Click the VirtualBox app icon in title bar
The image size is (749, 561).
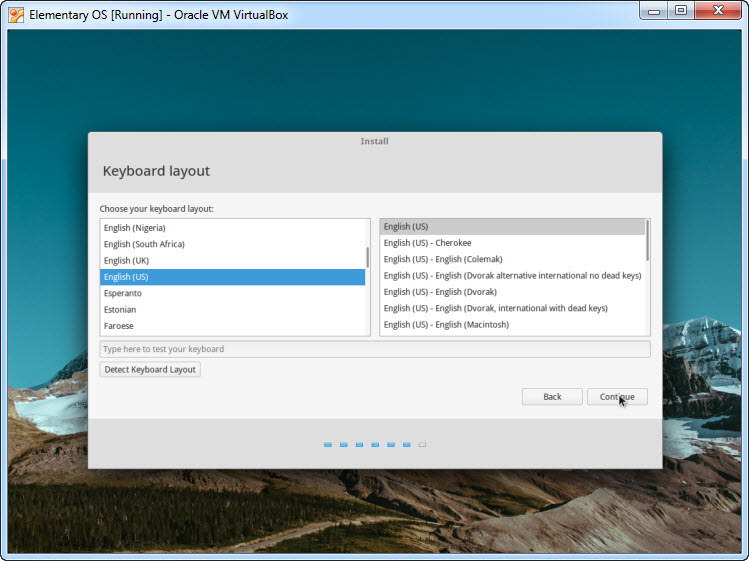click(16, 15)
